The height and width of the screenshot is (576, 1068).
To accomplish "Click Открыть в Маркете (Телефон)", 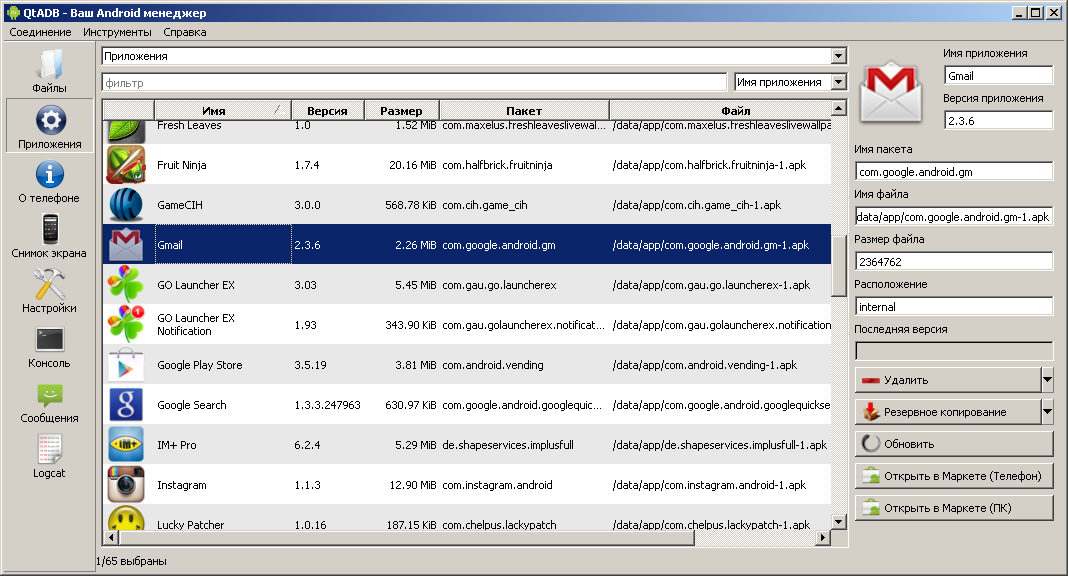I will (x=954, y=476).
